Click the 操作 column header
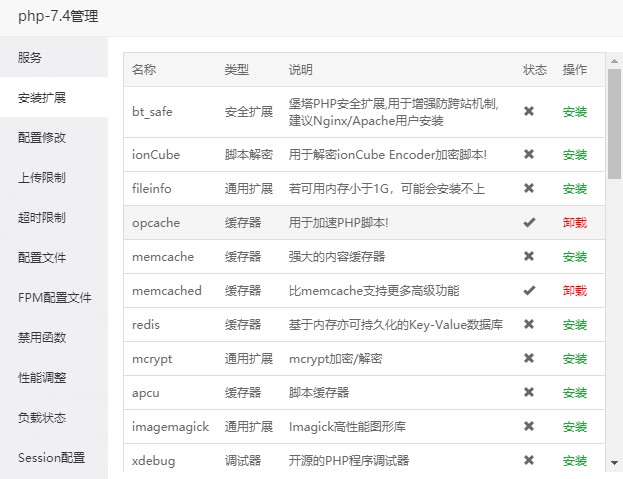The image size is (623, 479). click(x=575, y=70)
